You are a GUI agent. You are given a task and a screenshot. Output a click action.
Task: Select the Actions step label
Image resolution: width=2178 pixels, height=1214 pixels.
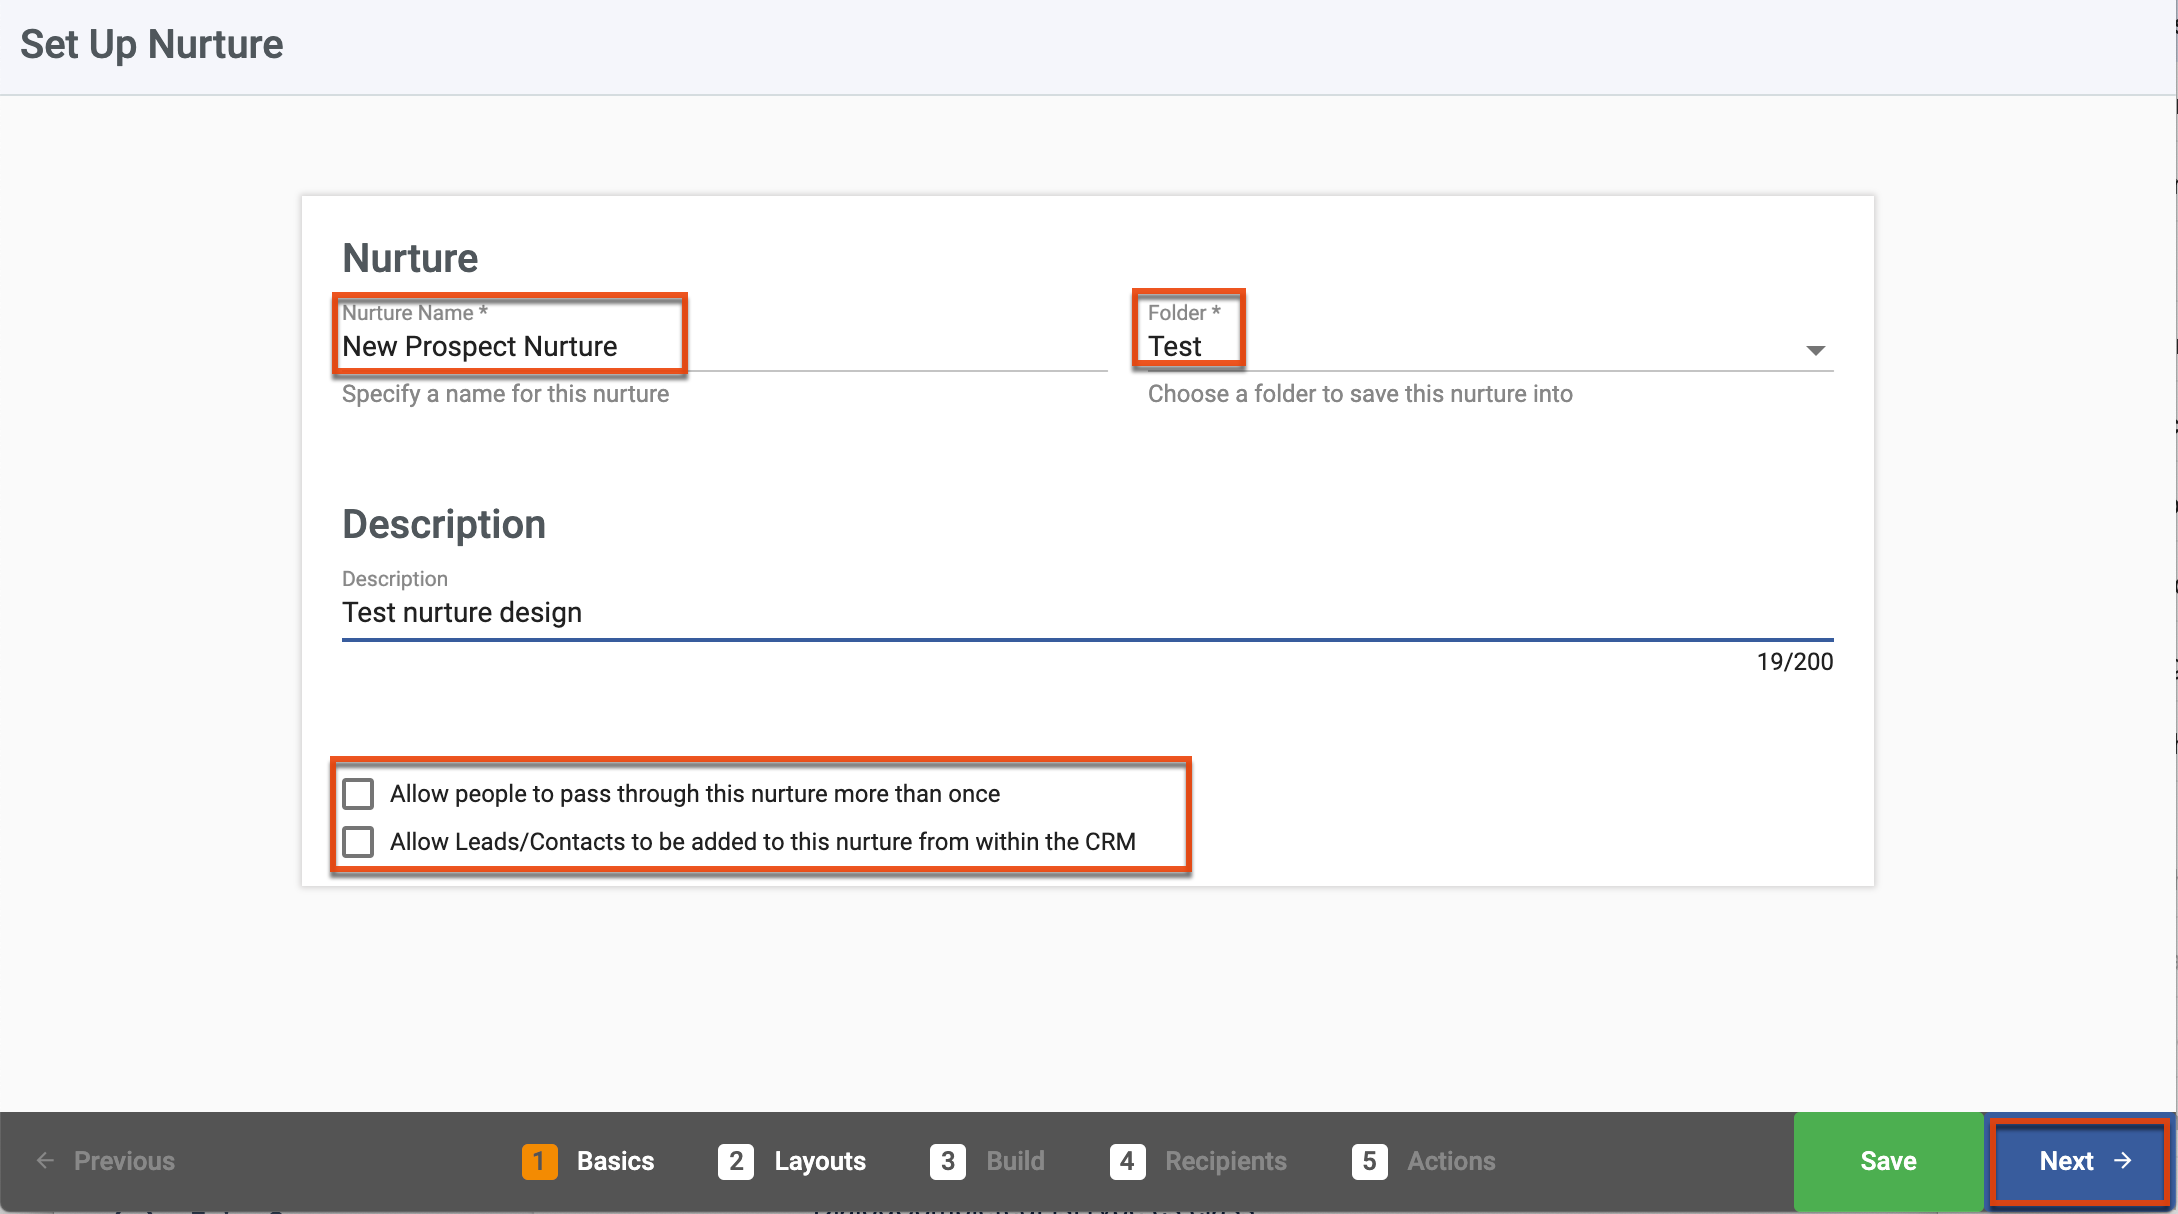pyautogui.click(x=1451, y=1161)
